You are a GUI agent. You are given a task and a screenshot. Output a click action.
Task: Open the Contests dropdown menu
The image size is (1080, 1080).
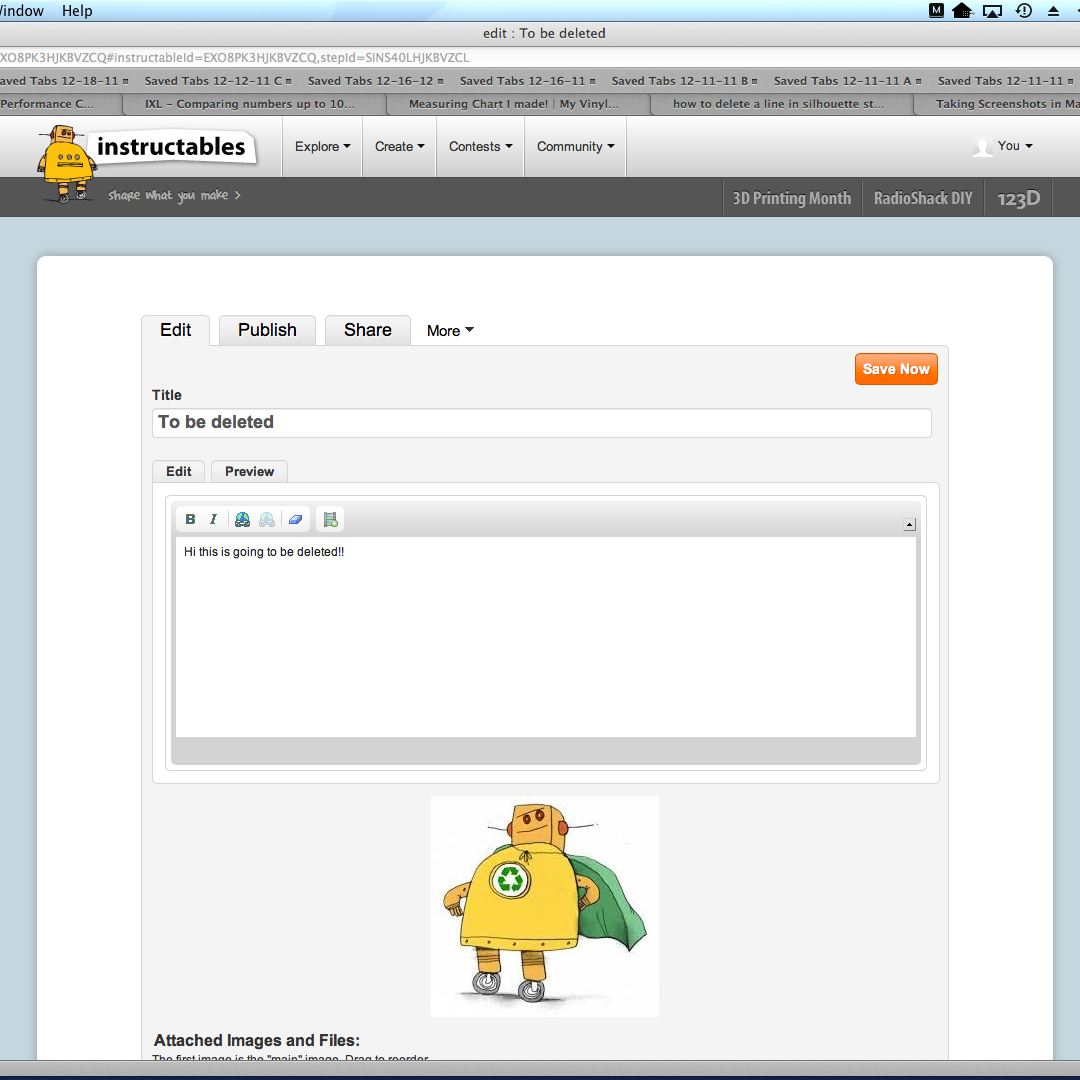480,146
